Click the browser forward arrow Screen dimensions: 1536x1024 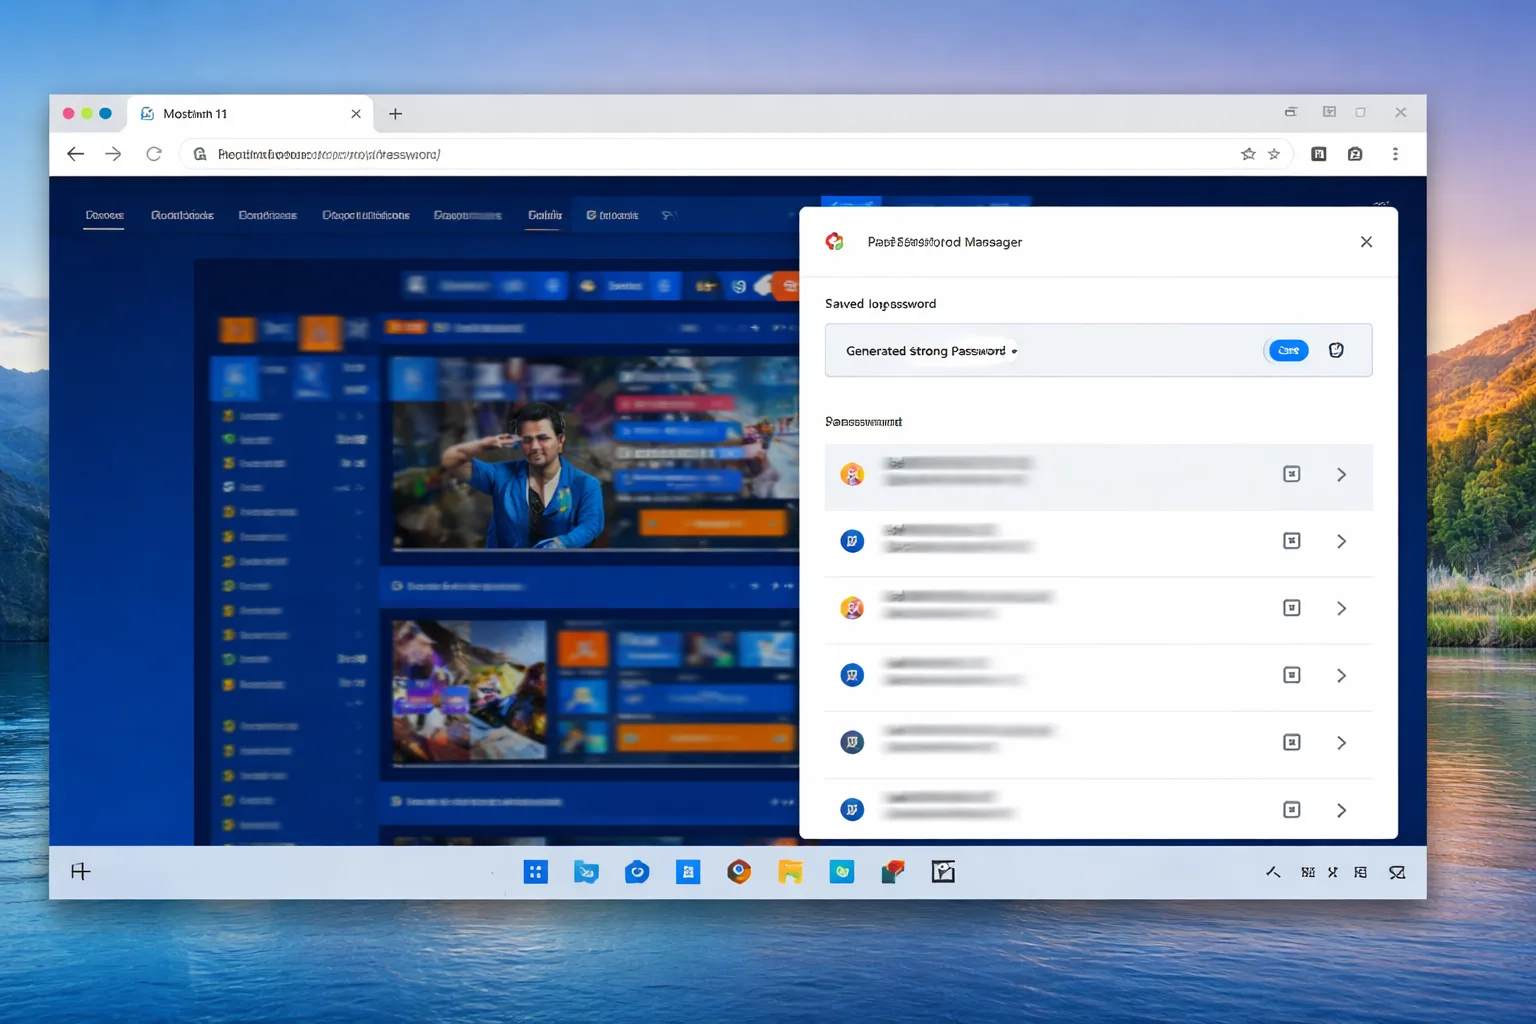[x=113, y=154]
